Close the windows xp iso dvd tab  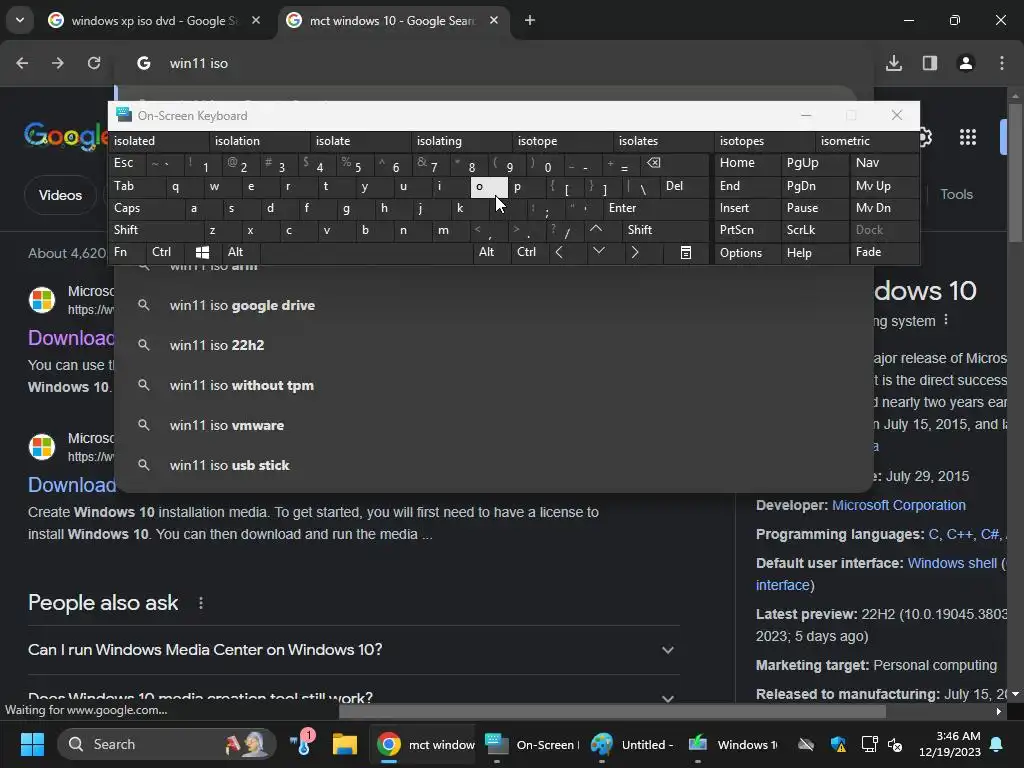click(256, 20)
